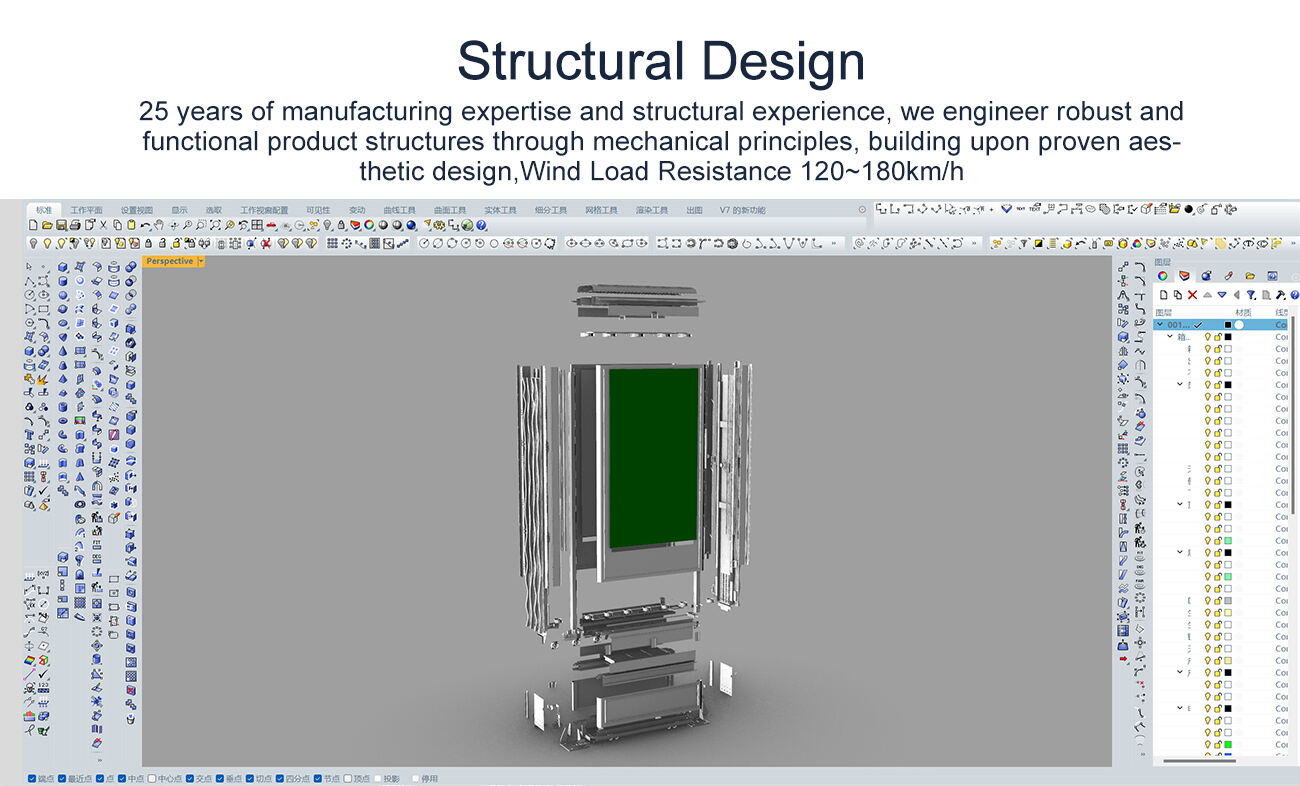Click the black color swatch of 001 layer
Screen dimensions: 1300x786
[1228, 325]
